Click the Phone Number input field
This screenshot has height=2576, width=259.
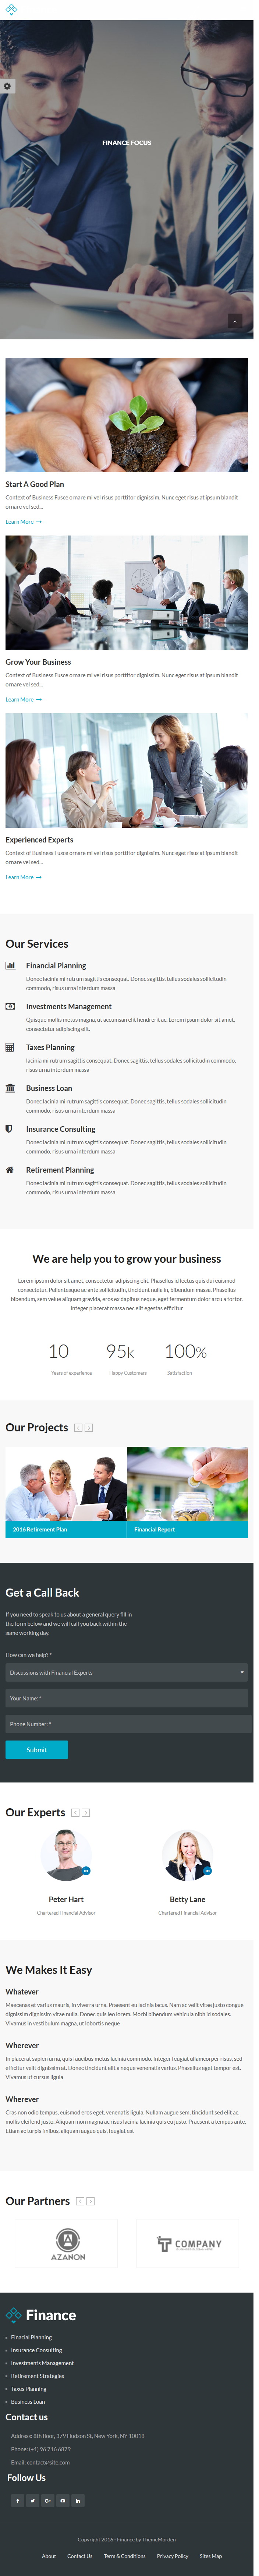tap(127, 1724)
